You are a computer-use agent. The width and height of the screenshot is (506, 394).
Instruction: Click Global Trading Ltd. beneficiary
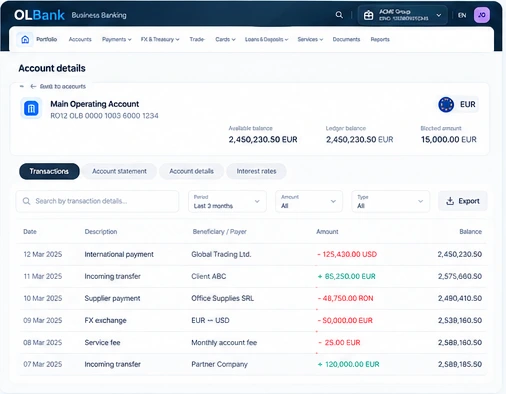221,254
